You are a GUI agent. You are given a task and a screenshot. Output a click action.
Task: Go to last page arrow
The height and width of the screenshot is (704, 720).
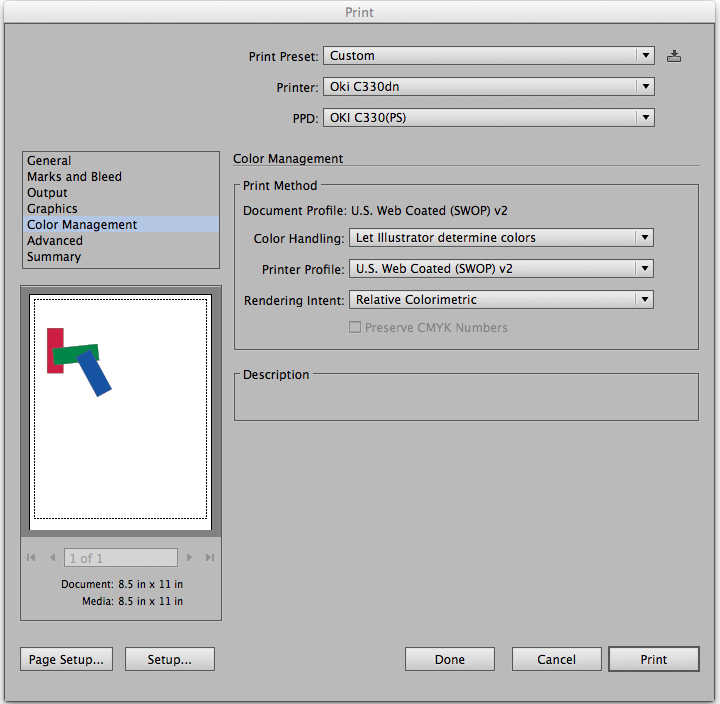click(210, 558)
